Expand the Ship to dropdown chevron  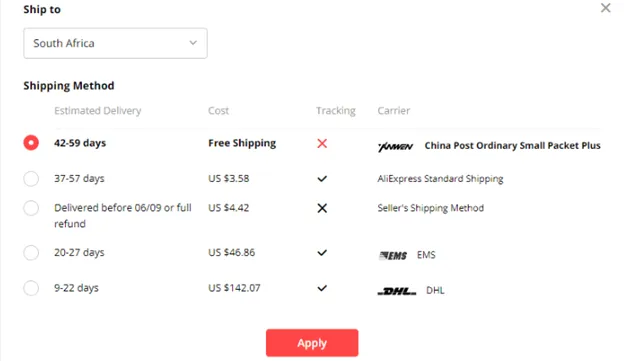tap(193, 43)
